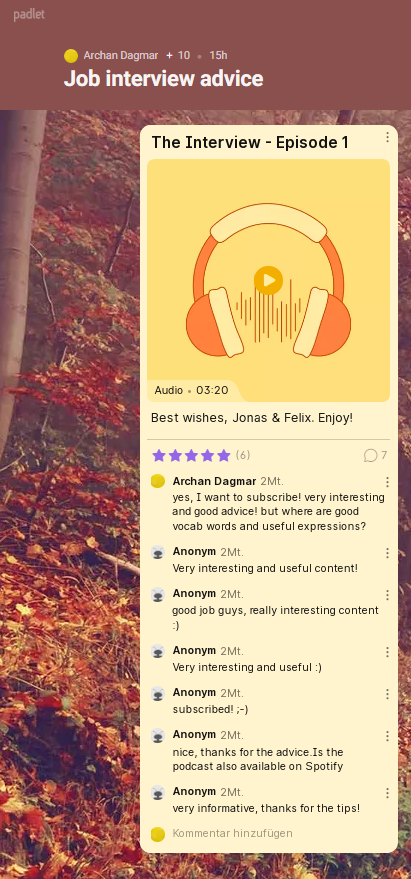Open options for Archan Dagmar's comment
Image resolution: width=411 pixels, height=879 pixels.
point(387,482)
